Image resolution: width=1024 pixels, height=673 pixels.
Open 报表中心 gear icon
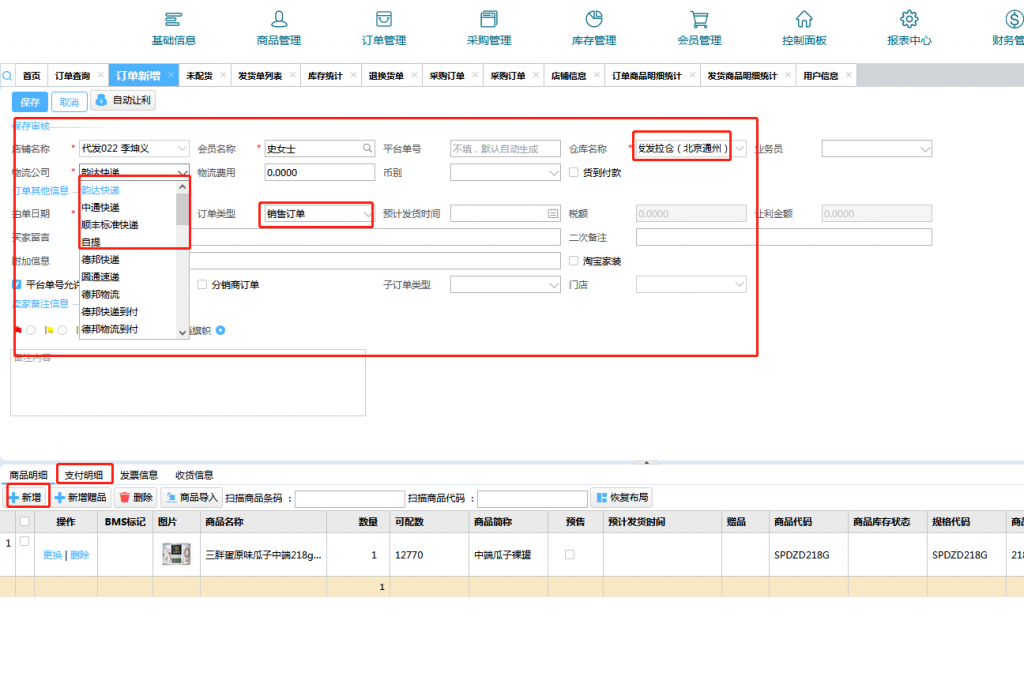[x=909, y=27]
